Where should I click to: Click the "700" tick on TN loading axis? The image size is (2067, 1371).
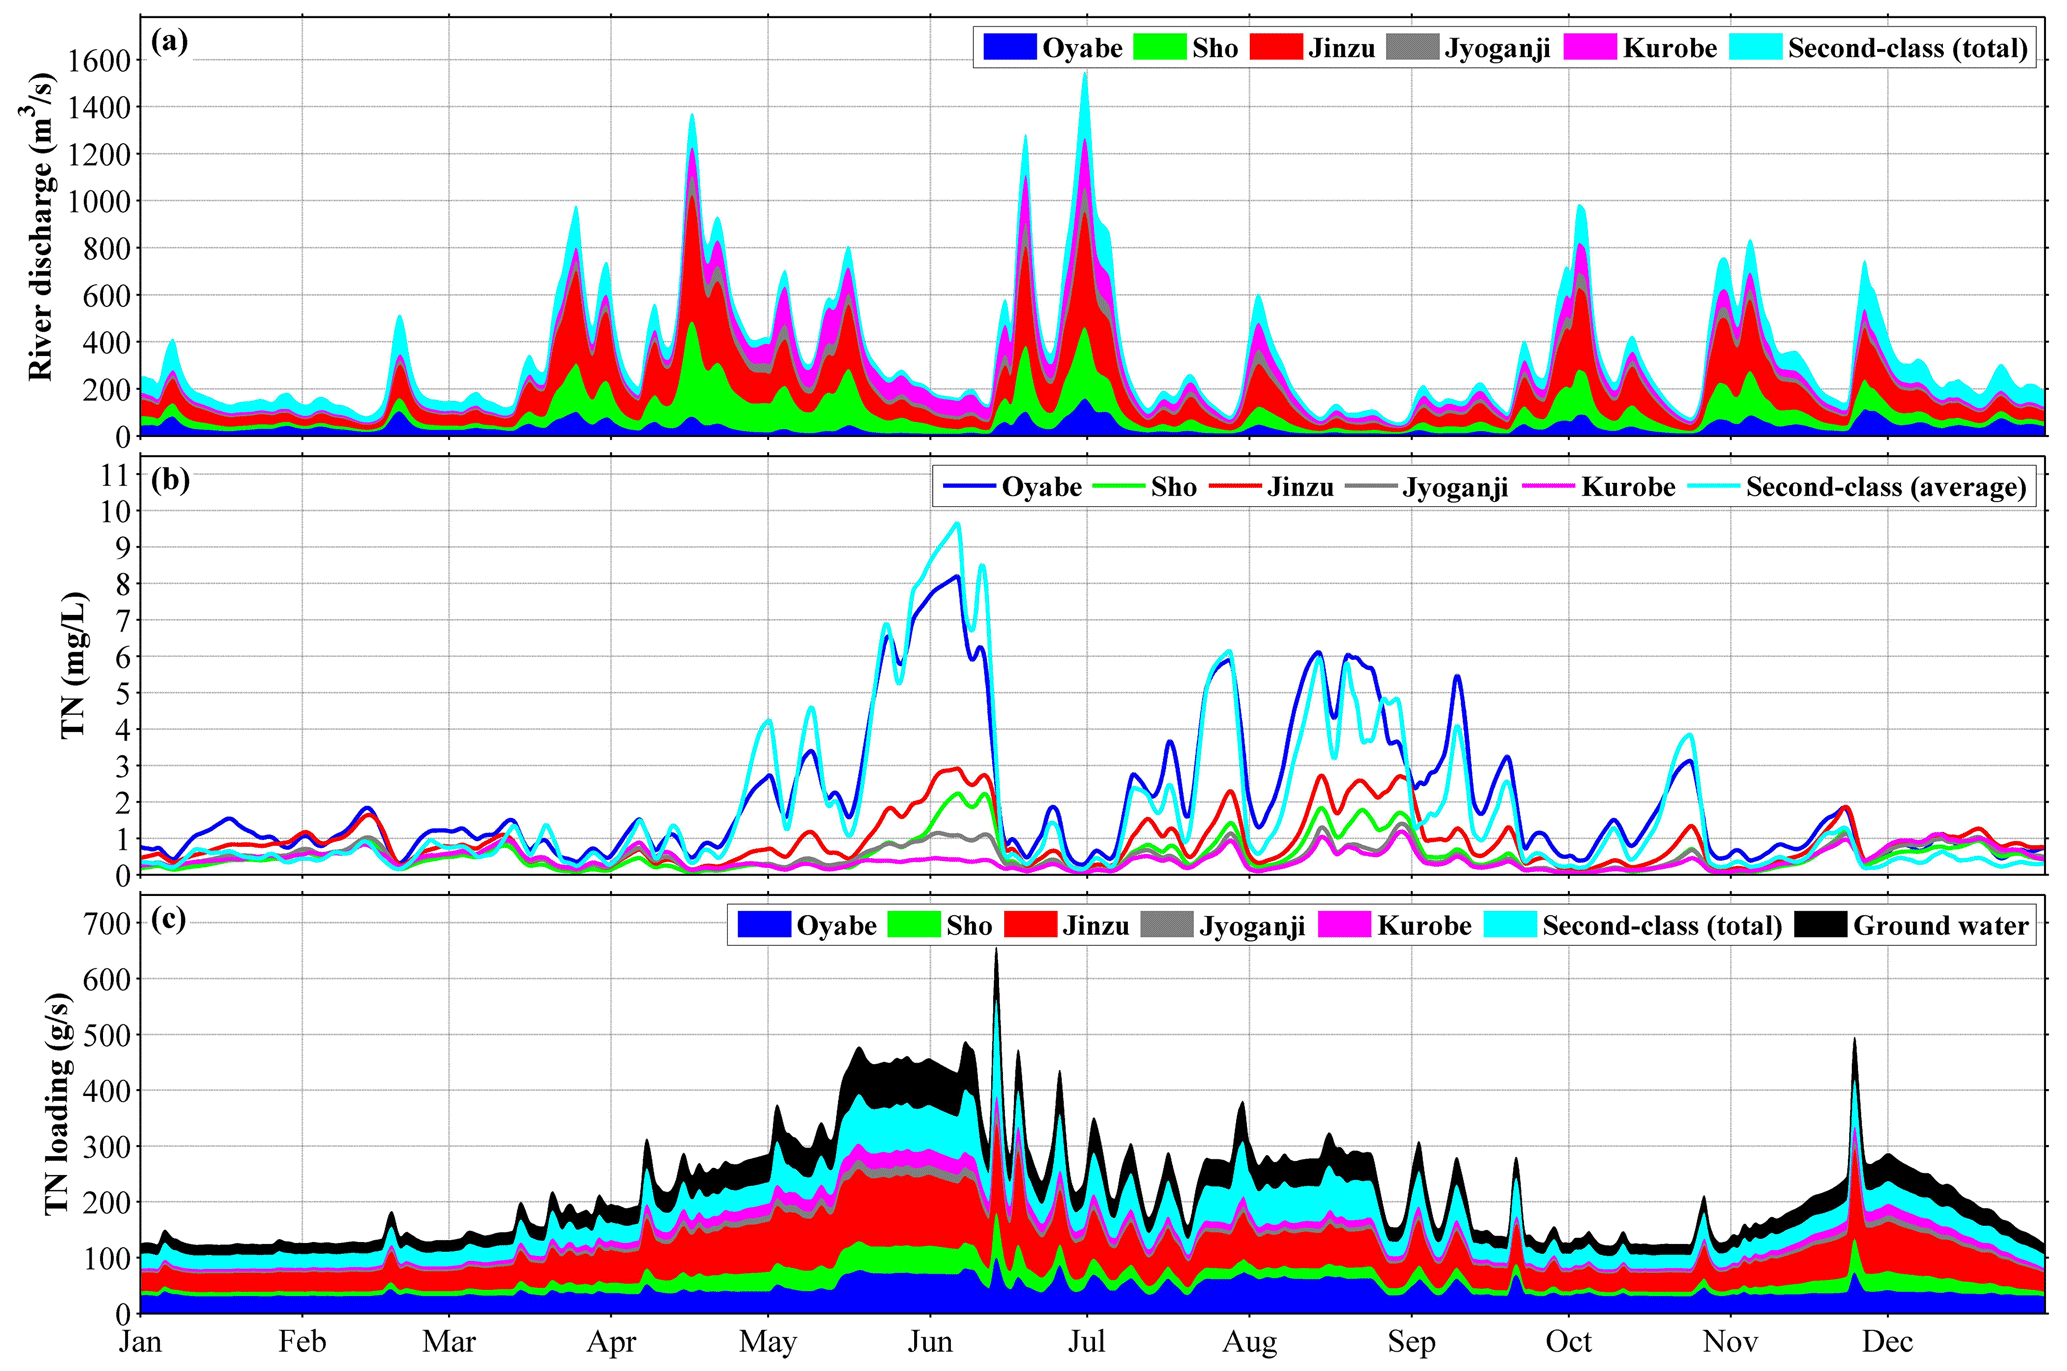coord(108,923)
